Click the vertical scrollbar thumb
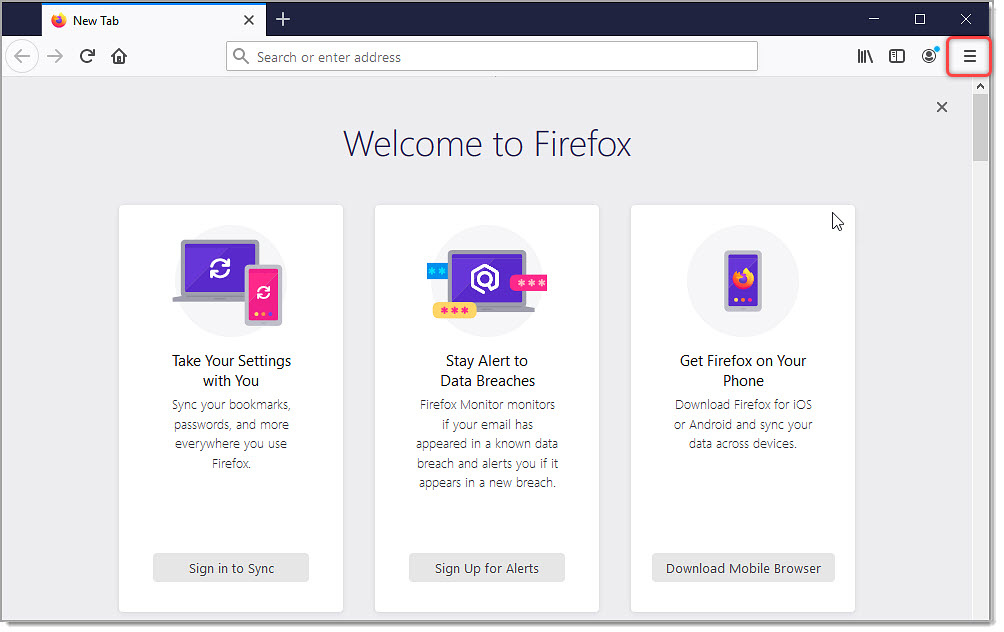The width and height of the screenshot is (1004, 632). (x=980, y=127)
